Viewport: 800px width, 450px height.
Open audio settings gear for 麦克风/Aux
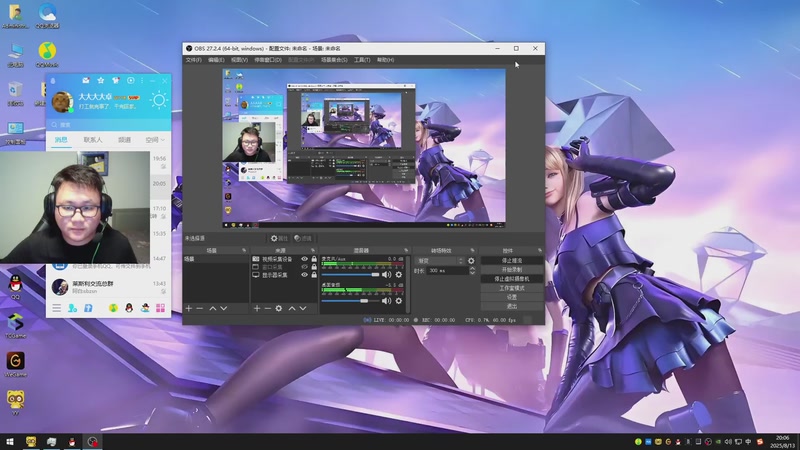(x=398, y=274)
